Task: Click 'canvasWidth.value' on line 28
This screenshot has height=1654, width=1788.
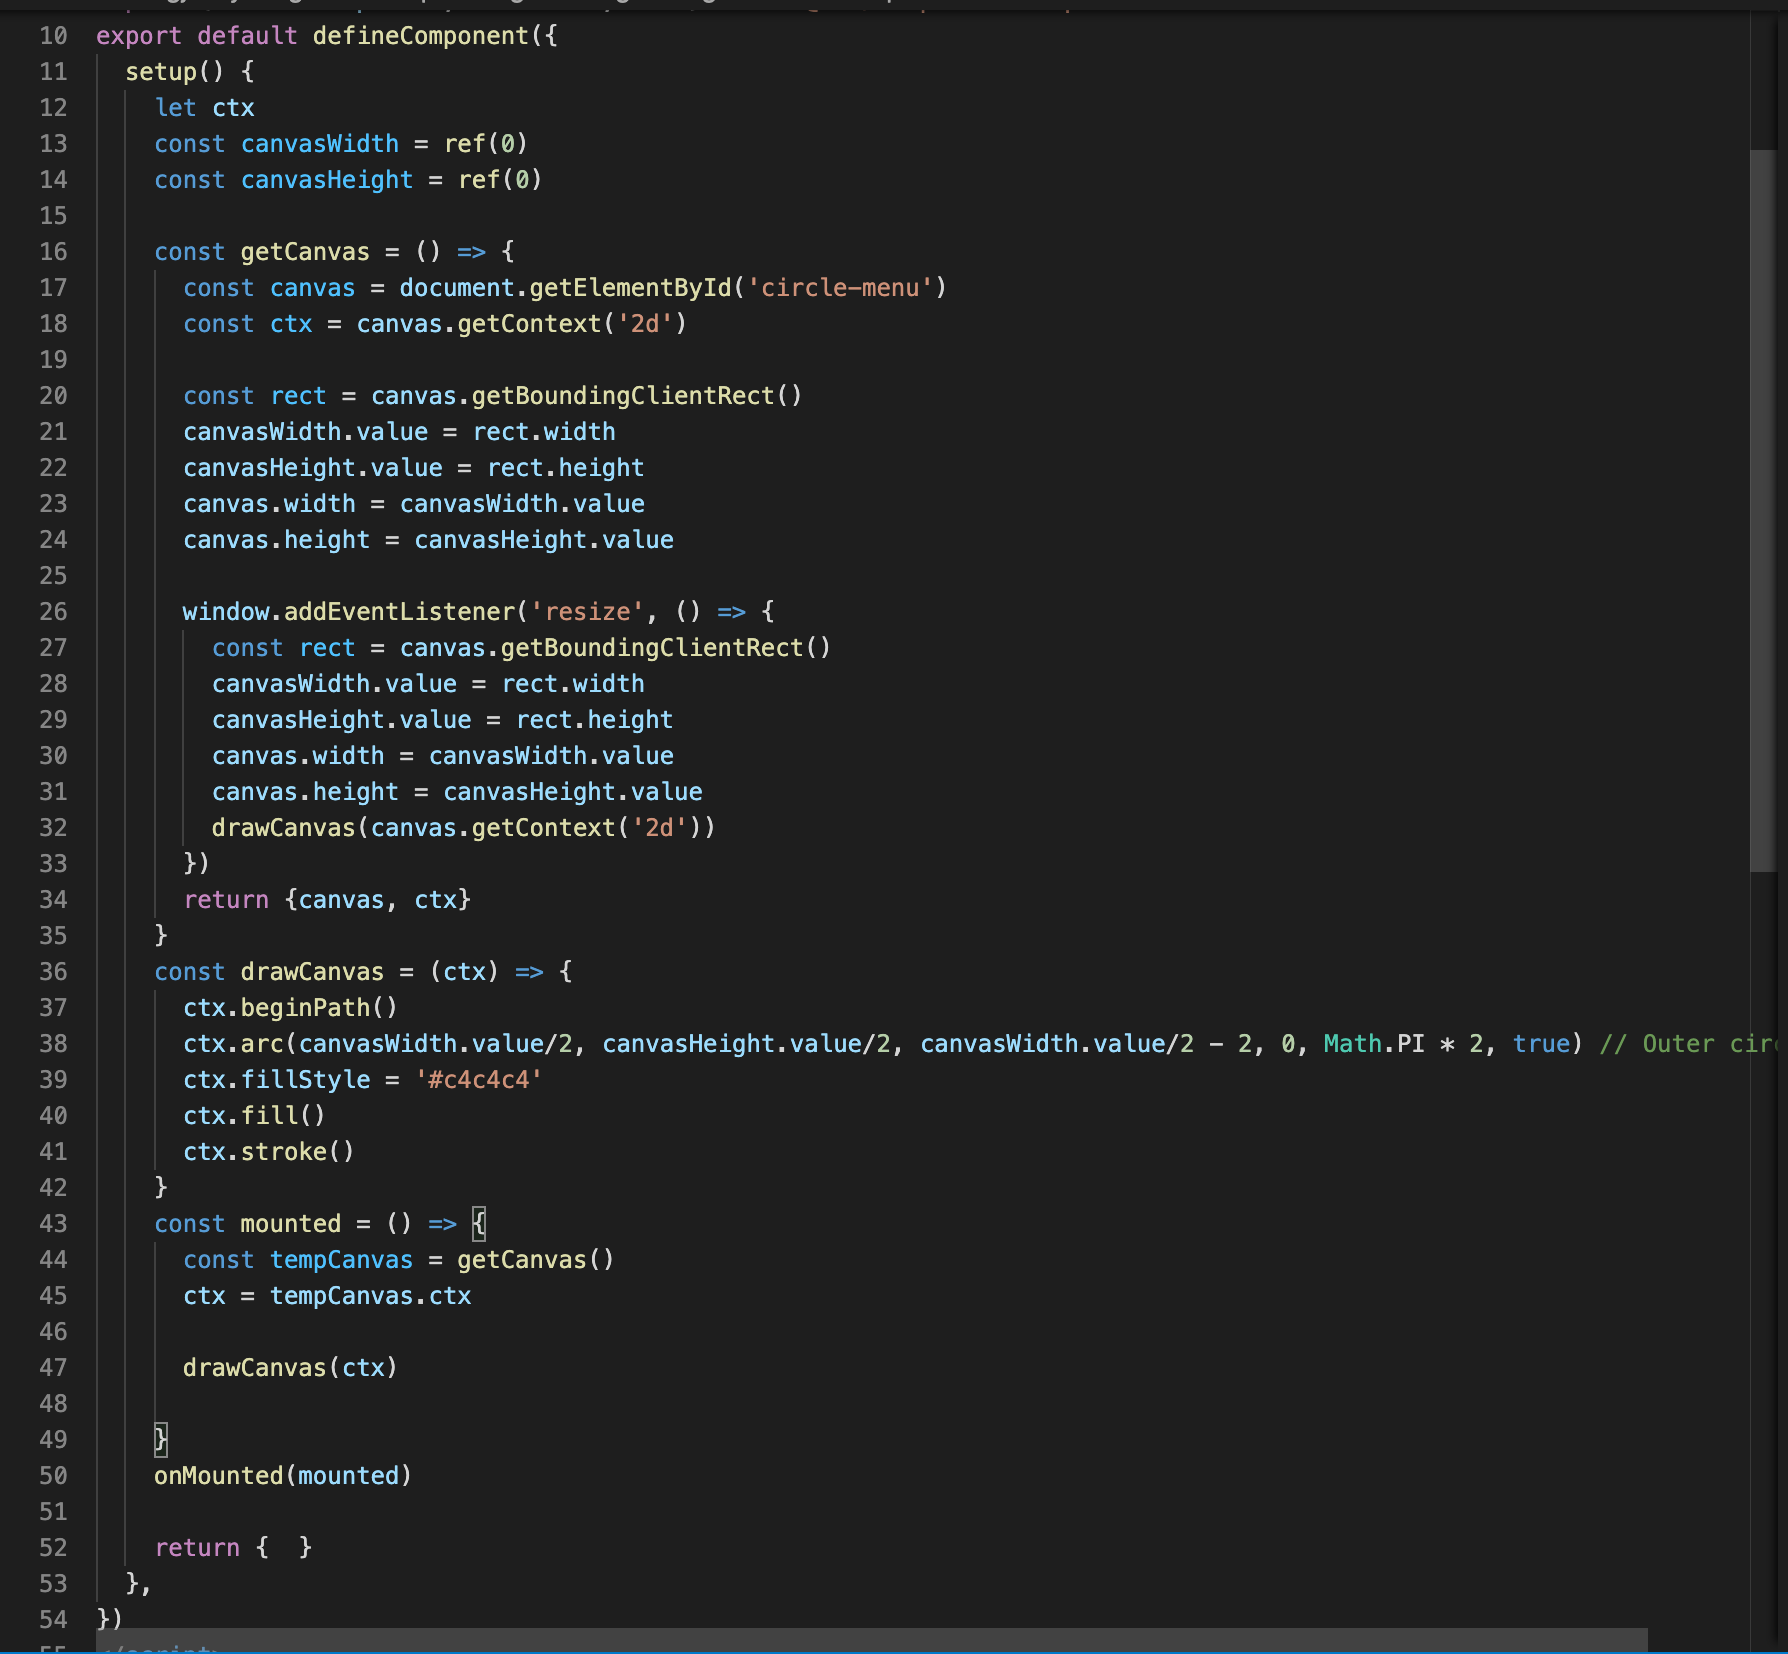Action: click(x=334, y=684)
